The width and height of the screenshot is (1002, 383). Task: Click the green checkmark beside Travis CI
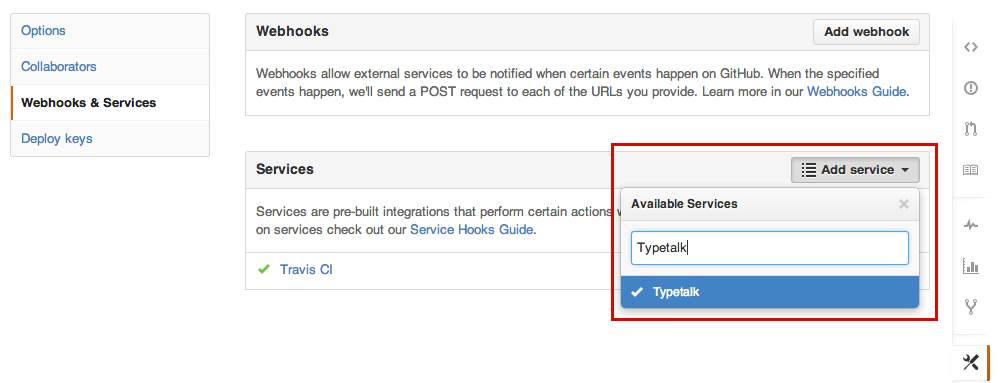click(263, 270)
